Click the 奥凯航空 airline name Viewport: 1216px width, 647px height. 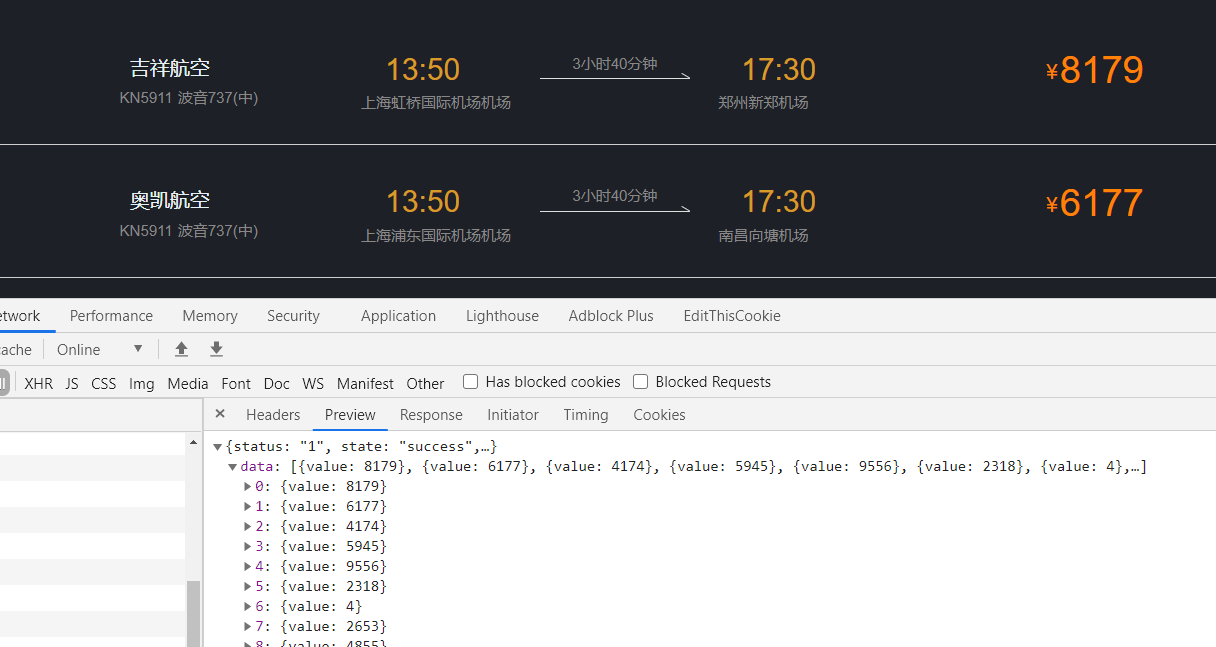coord(170,200)
